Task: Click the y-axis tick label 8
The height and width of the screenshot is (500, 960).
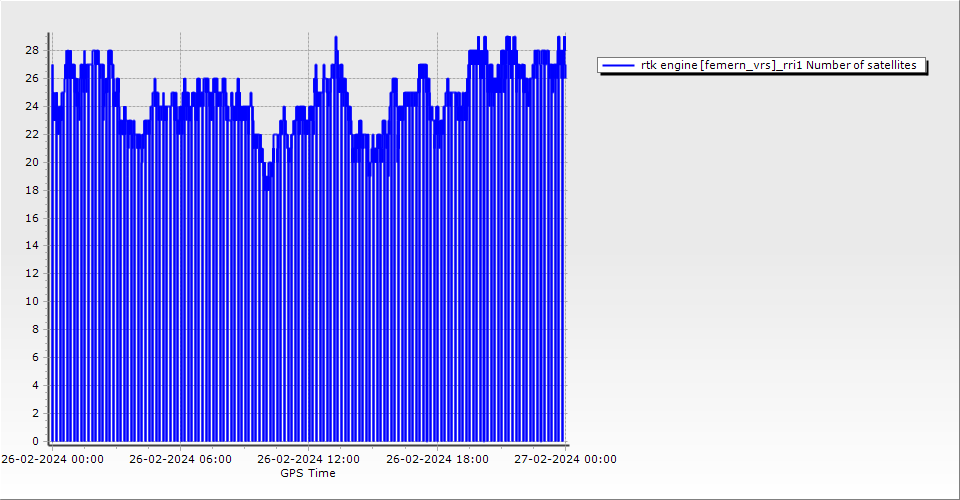Action: click(35, 329)
